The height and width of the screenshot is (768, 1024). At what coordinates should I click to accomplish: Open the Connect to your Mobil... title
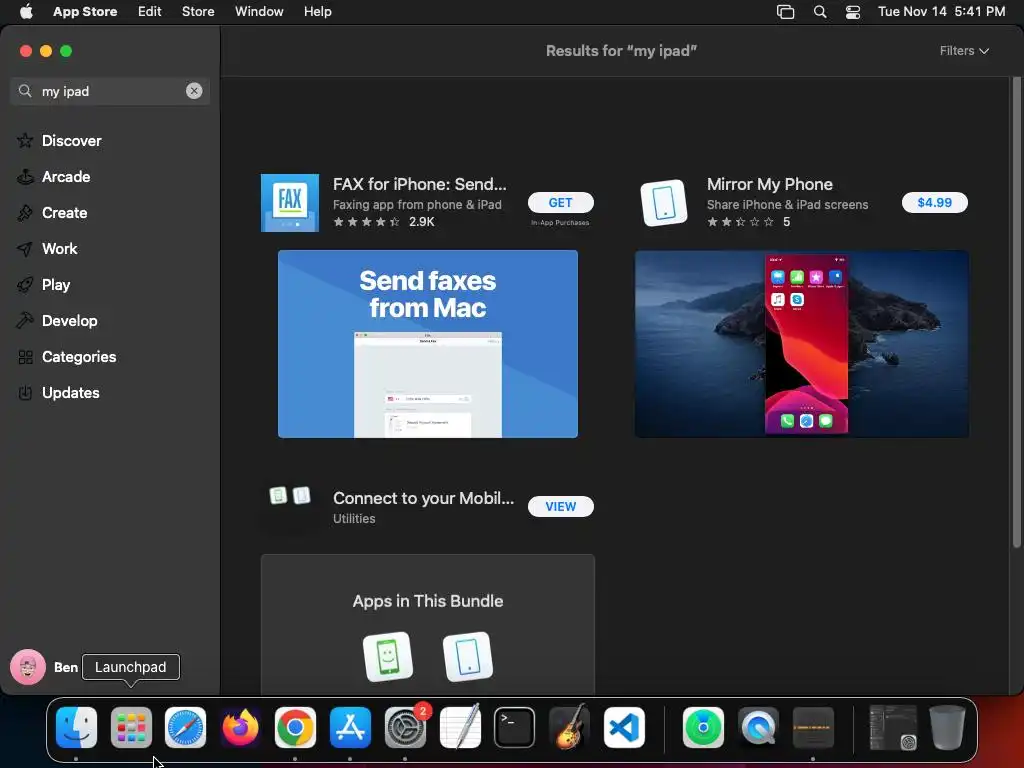423,498
